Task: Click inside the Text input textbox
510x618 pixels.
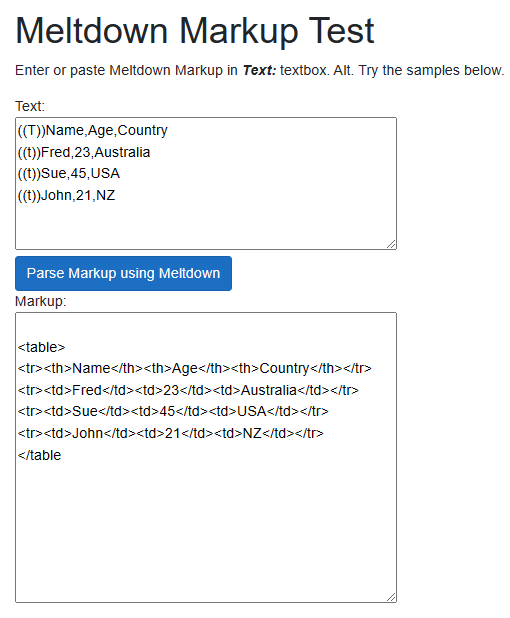Action: (x=206, y=183)
